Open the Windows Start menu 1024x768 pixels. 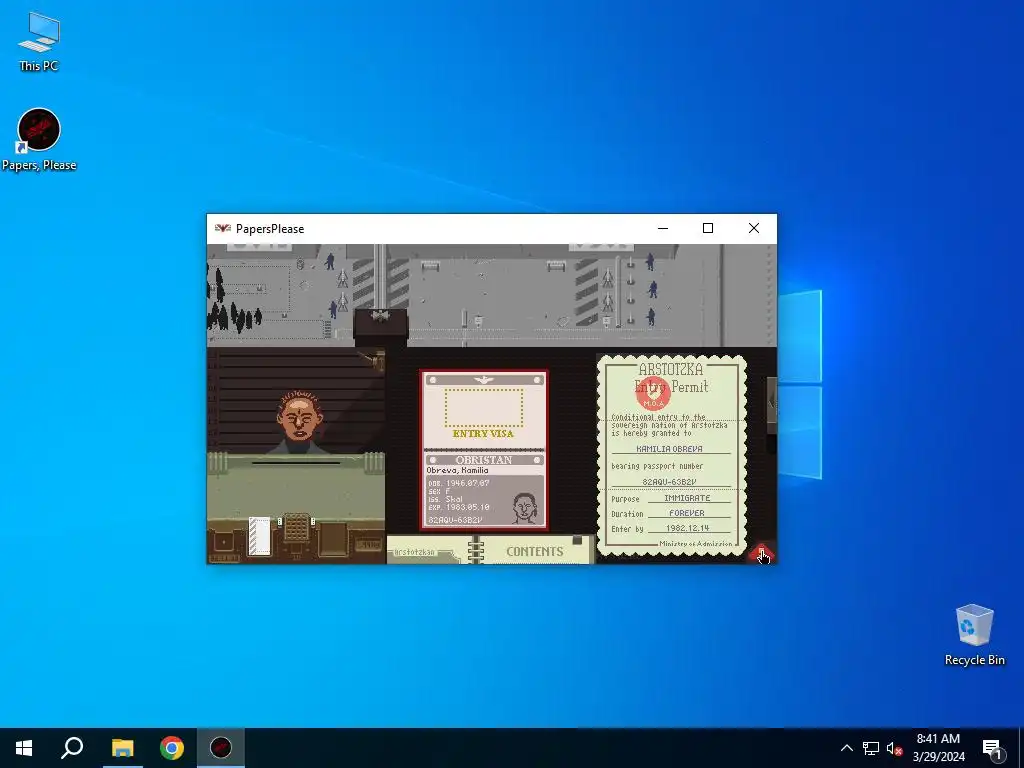[x=24, y=748]
